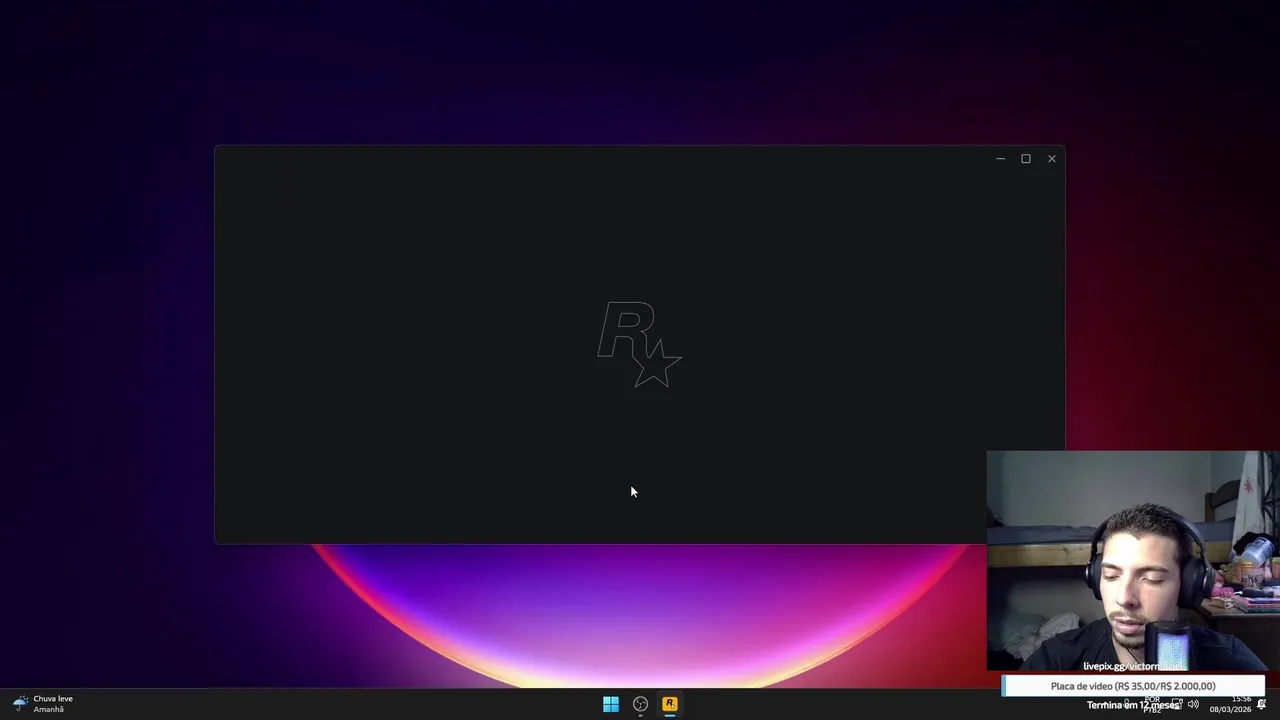Open the 15:56 clock and date
Screen dimensions: 1280x720
(1231, 704)
